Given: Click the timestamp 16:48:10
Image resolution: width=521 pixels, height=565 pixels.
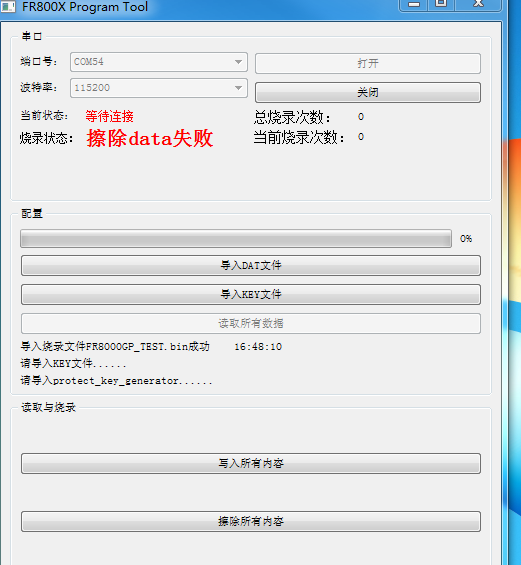Looking at the screenshot, I should pos(258,347).
